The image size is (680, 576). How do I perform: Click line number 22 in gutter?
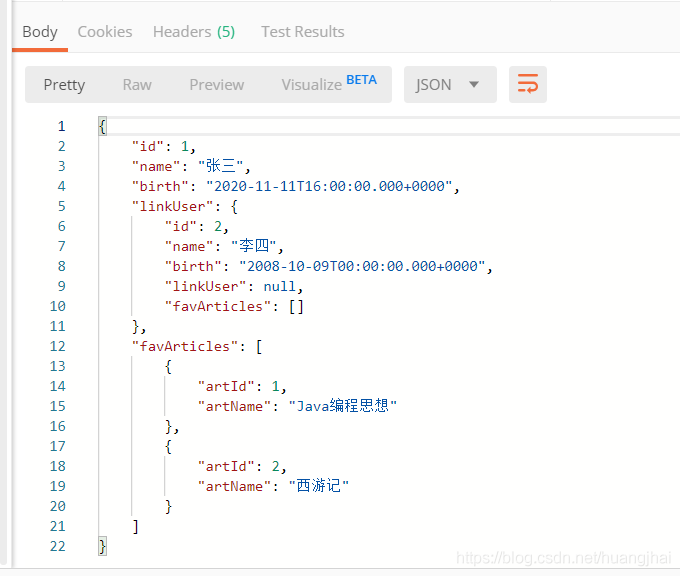57,546
